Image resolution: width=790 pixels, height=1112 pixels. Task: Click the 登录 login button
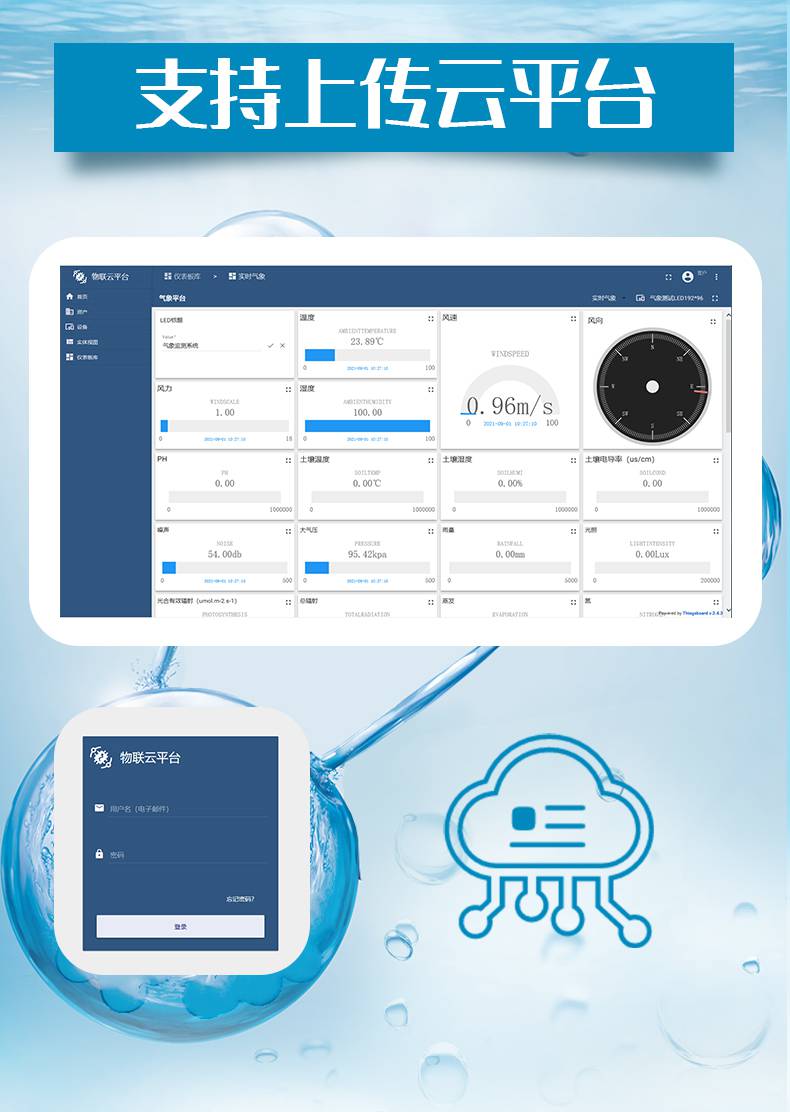(x=180, y=927)
